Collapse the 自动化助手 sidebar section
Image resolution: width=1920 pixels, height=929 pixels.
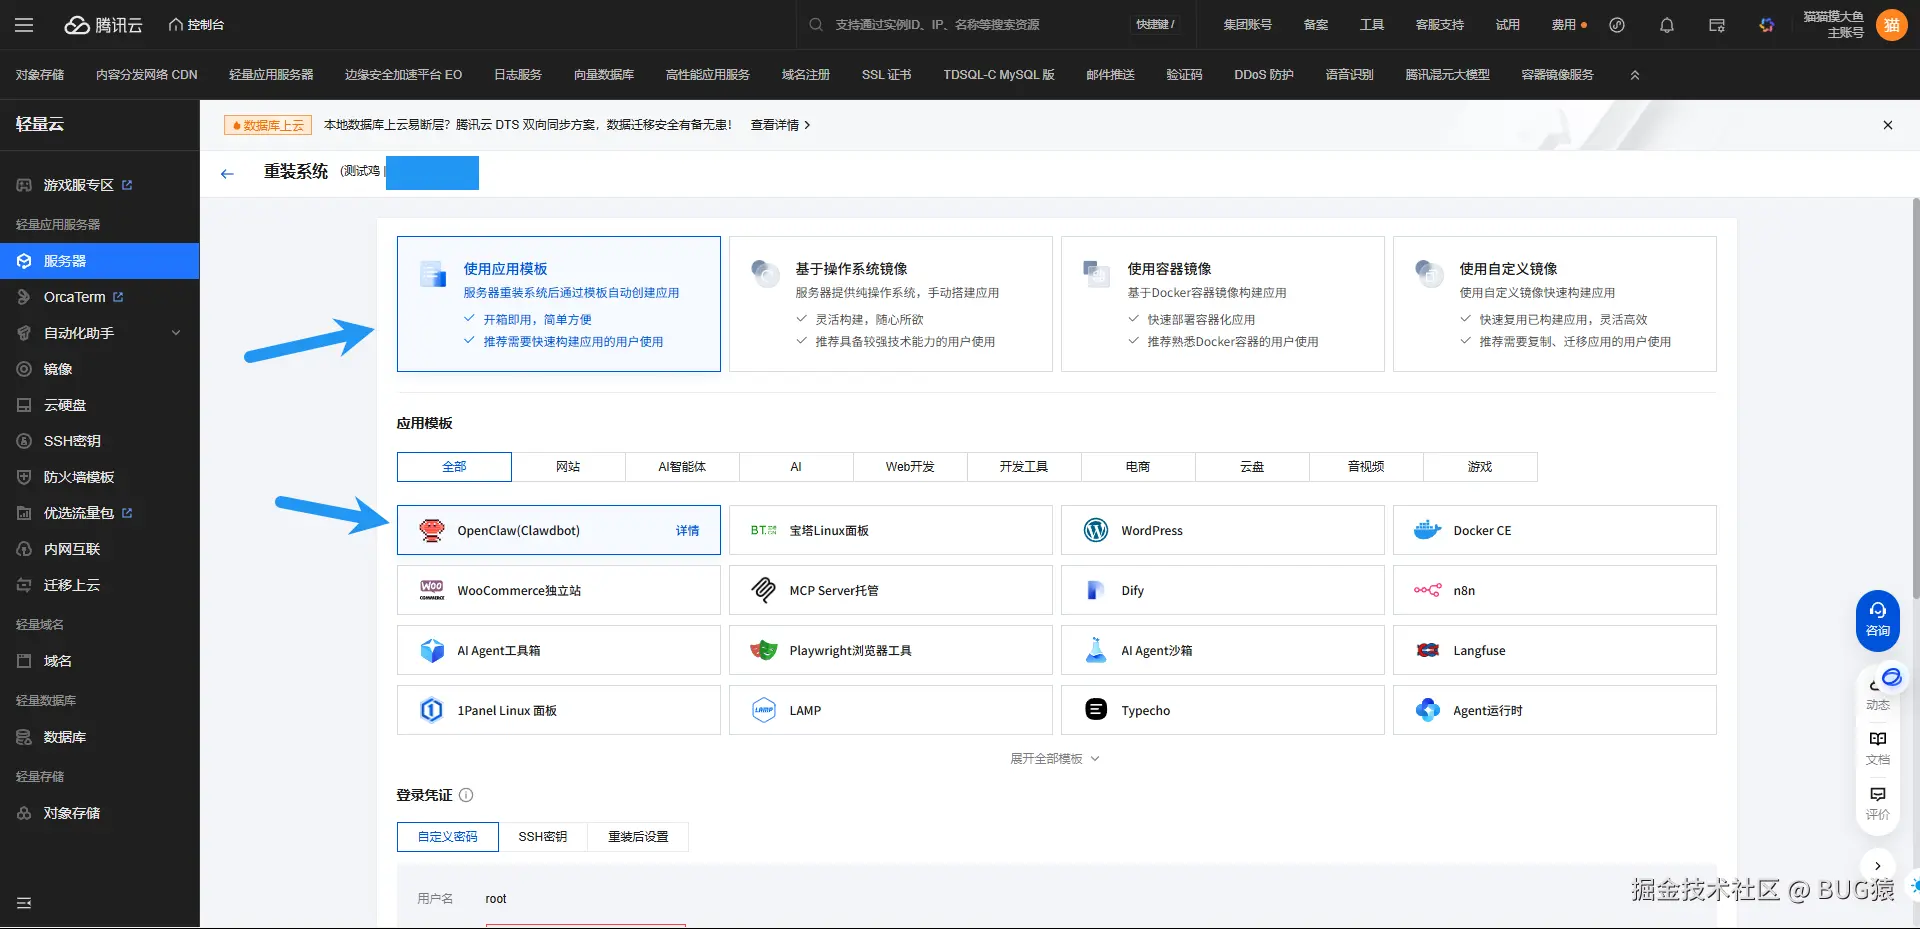click(176, 332)
